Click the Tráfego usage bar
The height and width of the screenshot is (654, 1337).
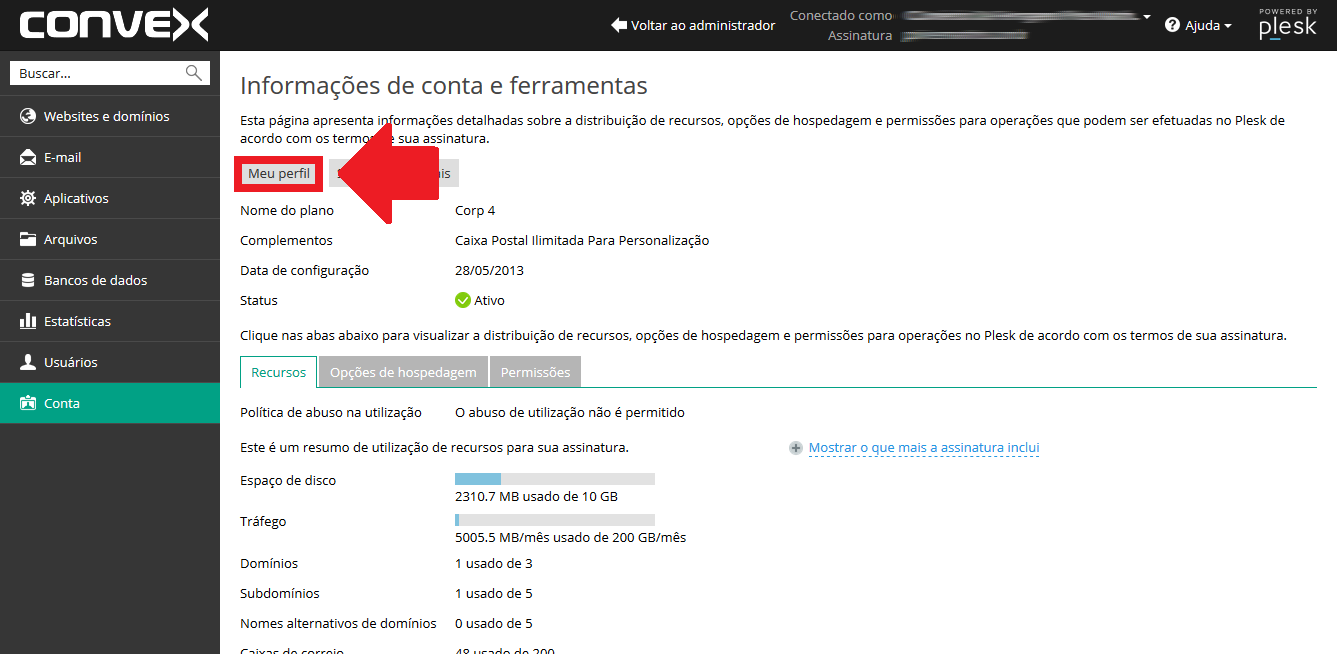point(555,520)
